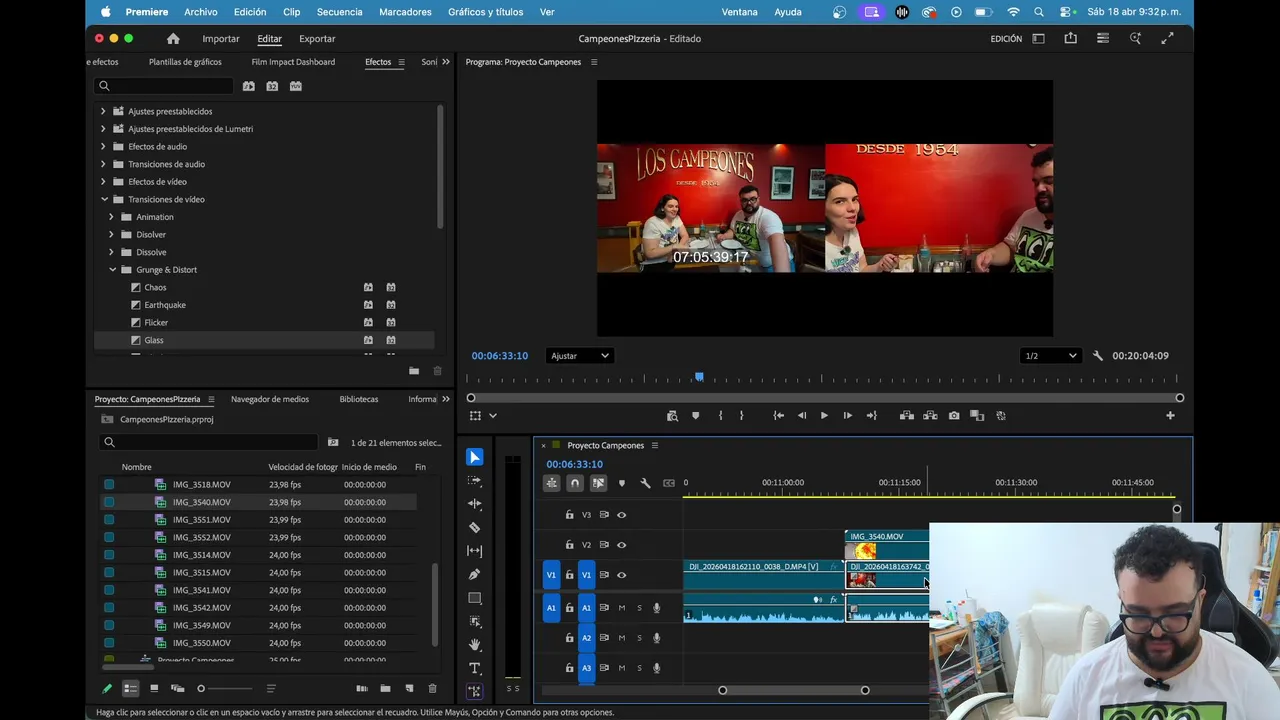Open timeline display settings wrench

pyautogui.click(x=645, y=483)
